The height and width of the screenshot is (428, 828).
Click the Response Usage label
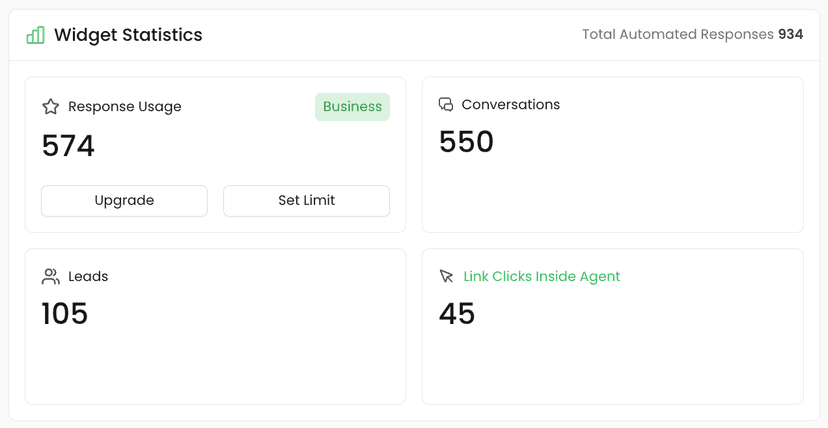[x=125, y=106]
